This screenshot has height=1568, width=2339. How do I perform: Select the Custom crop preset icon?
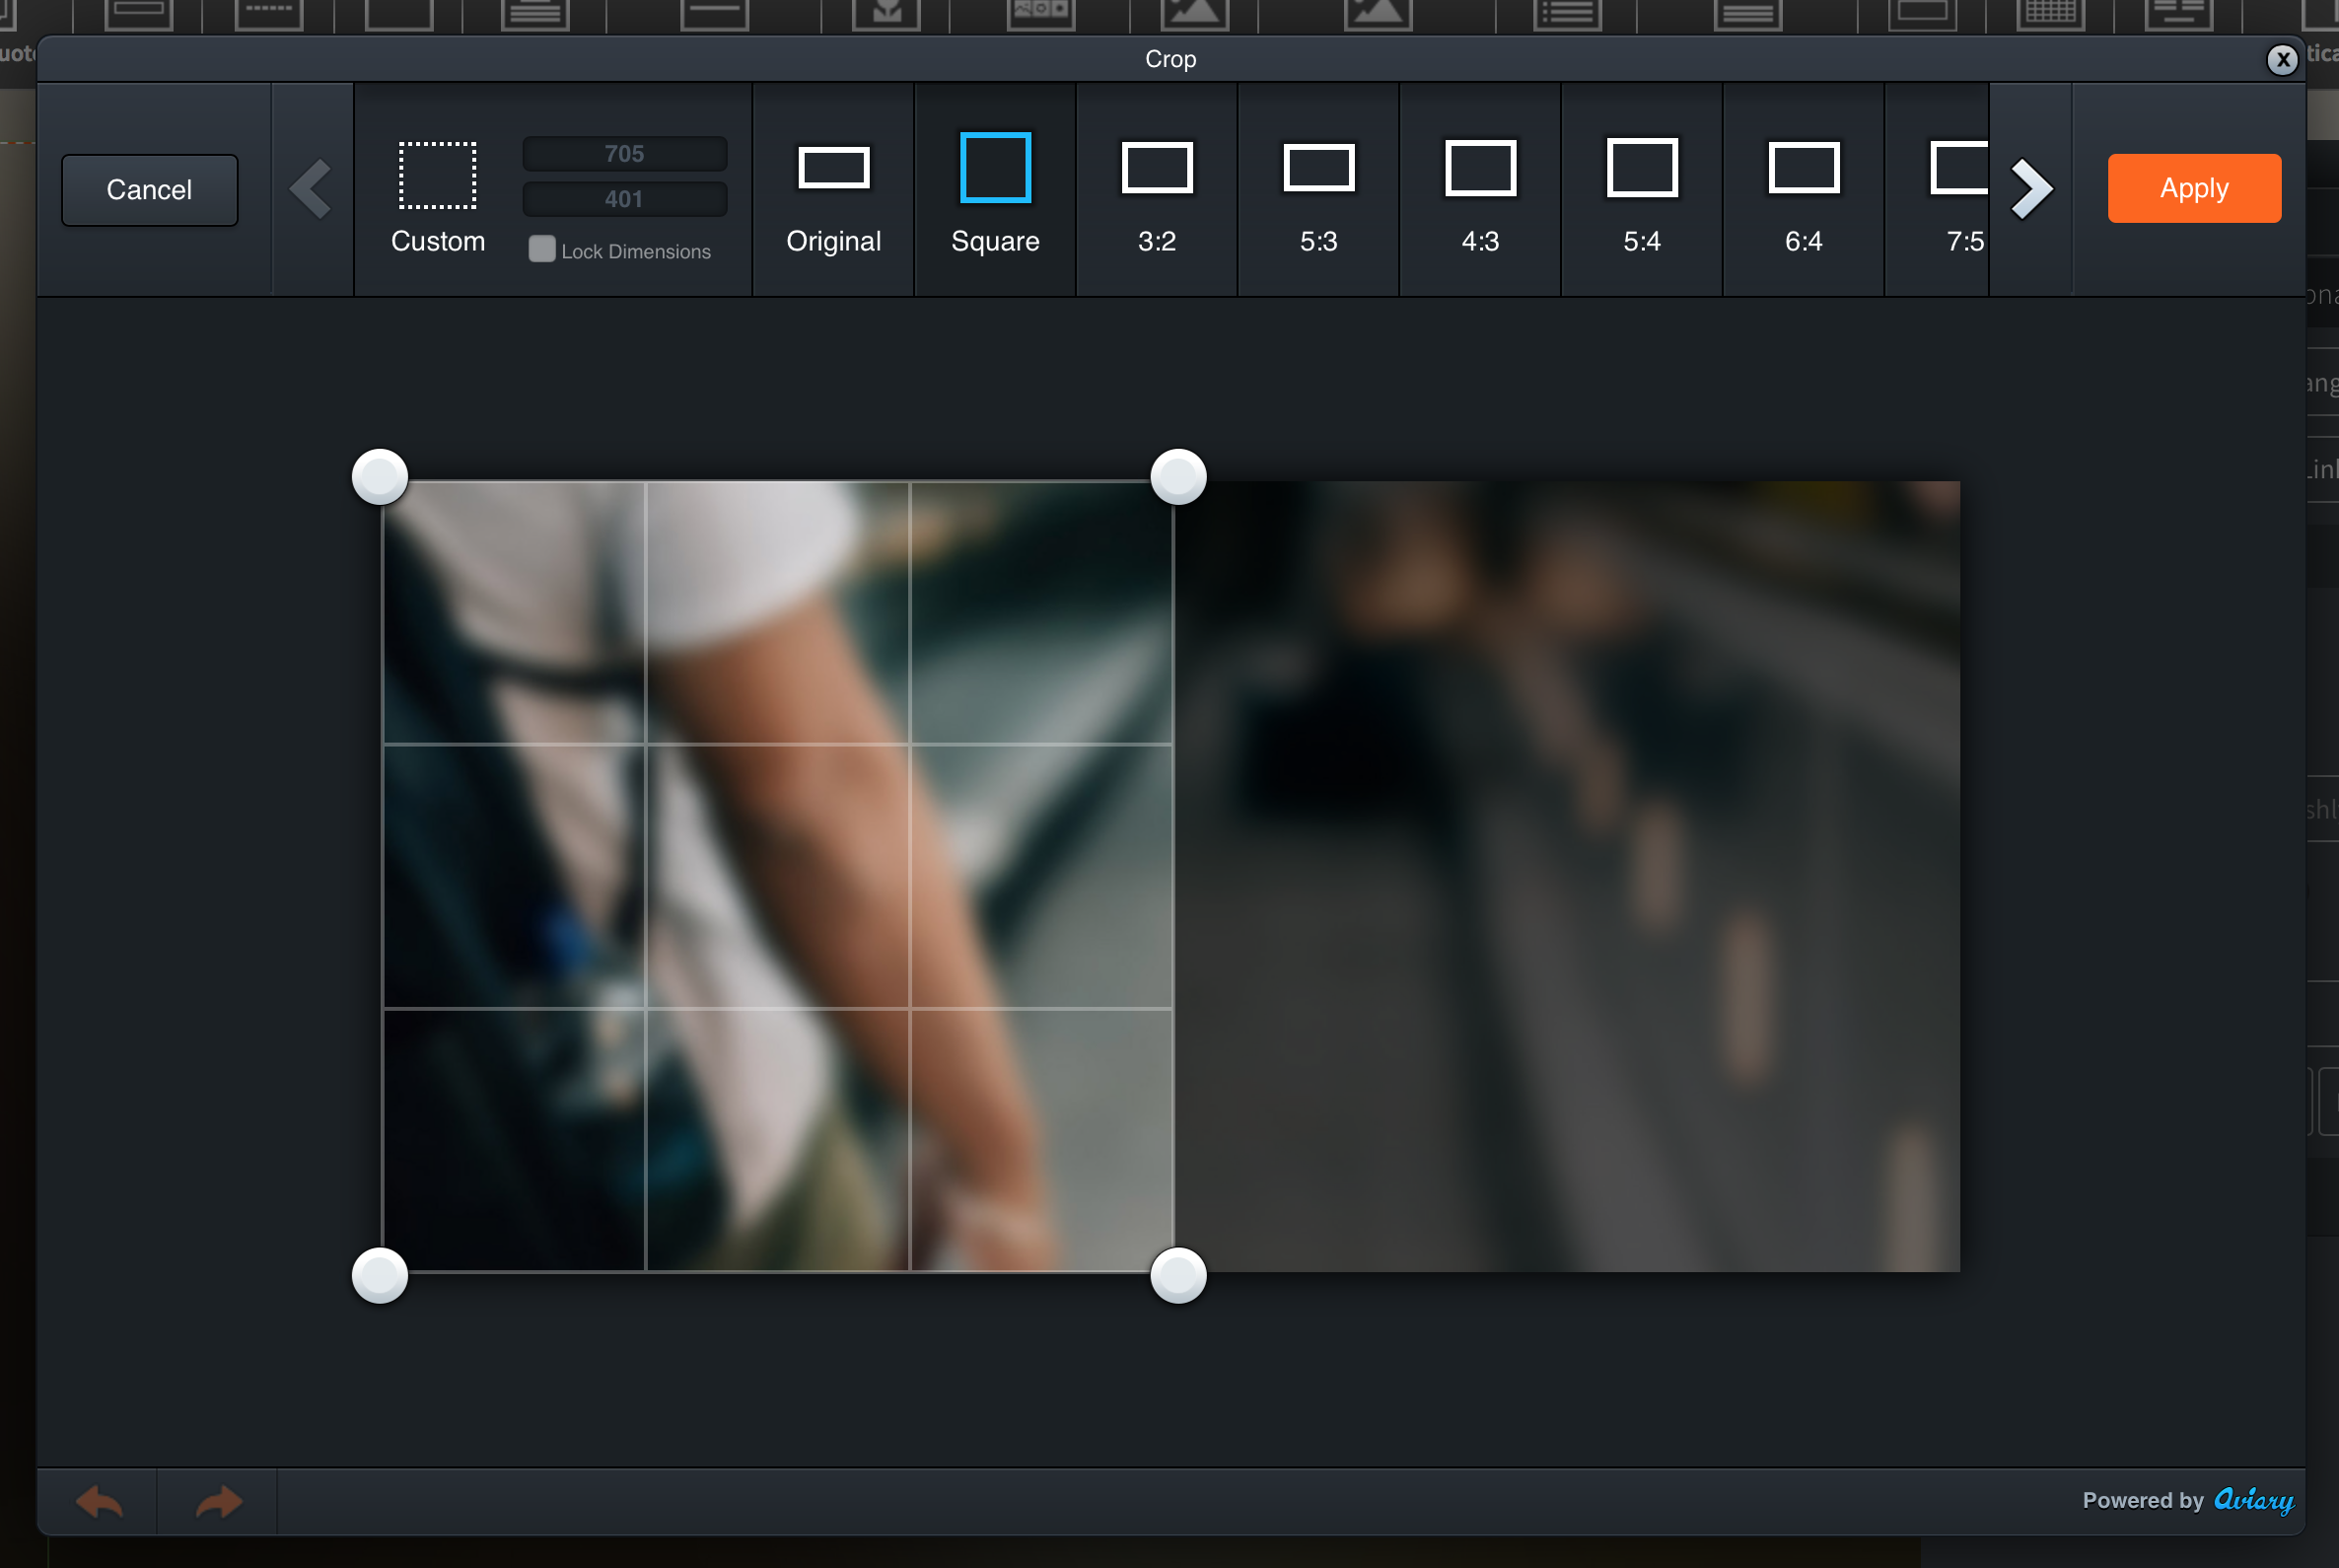(437, 176)
